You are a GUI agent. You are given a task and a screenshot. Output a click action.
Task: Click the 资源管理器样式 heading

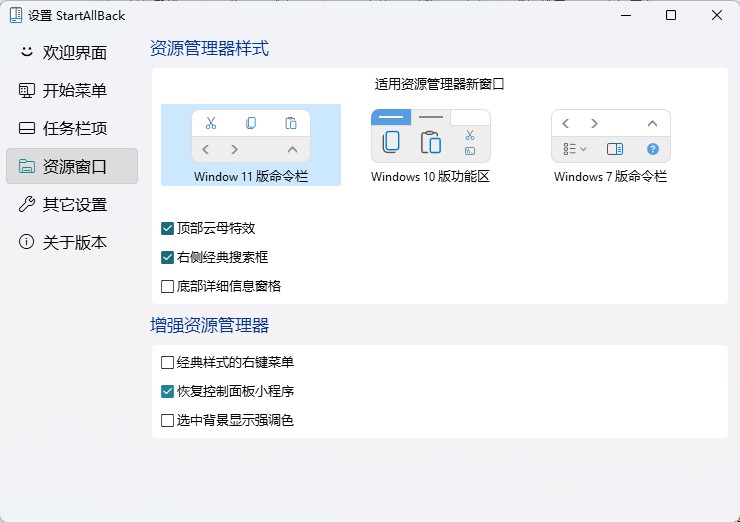210,48
